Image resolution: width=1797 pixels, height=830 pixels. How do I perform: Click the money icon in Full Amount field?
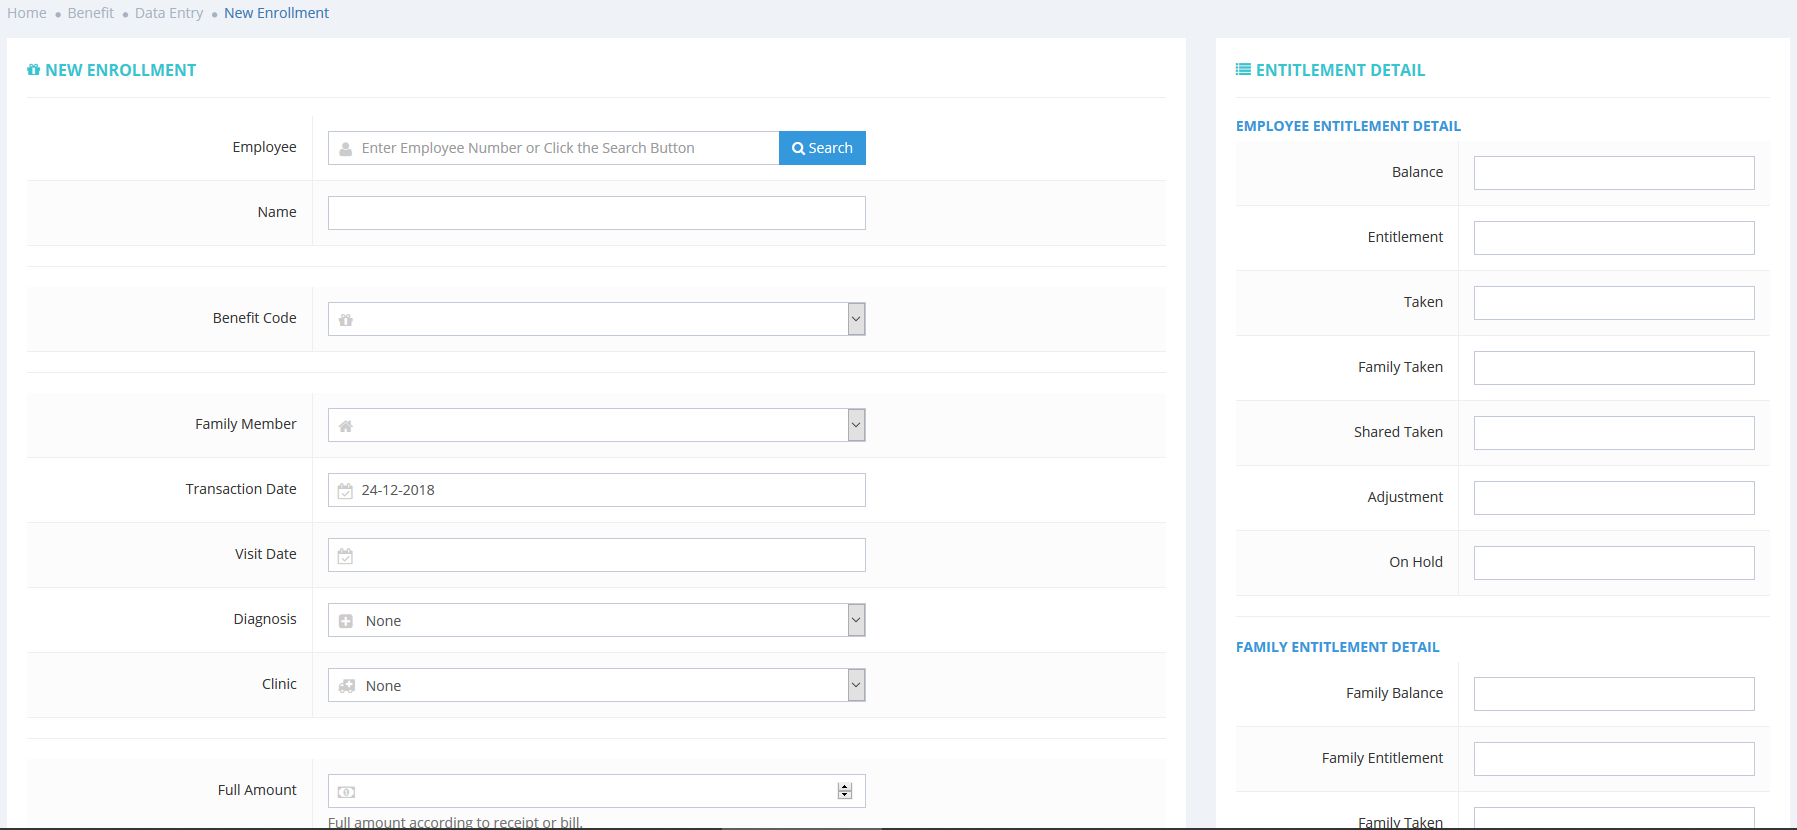coord(346,792)
